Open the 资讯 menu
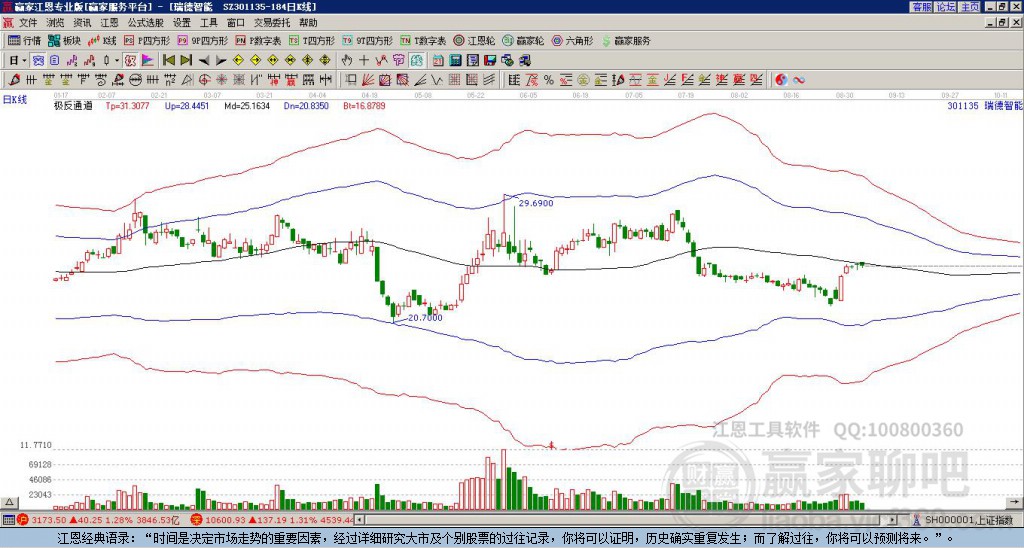 pos(82,23)
